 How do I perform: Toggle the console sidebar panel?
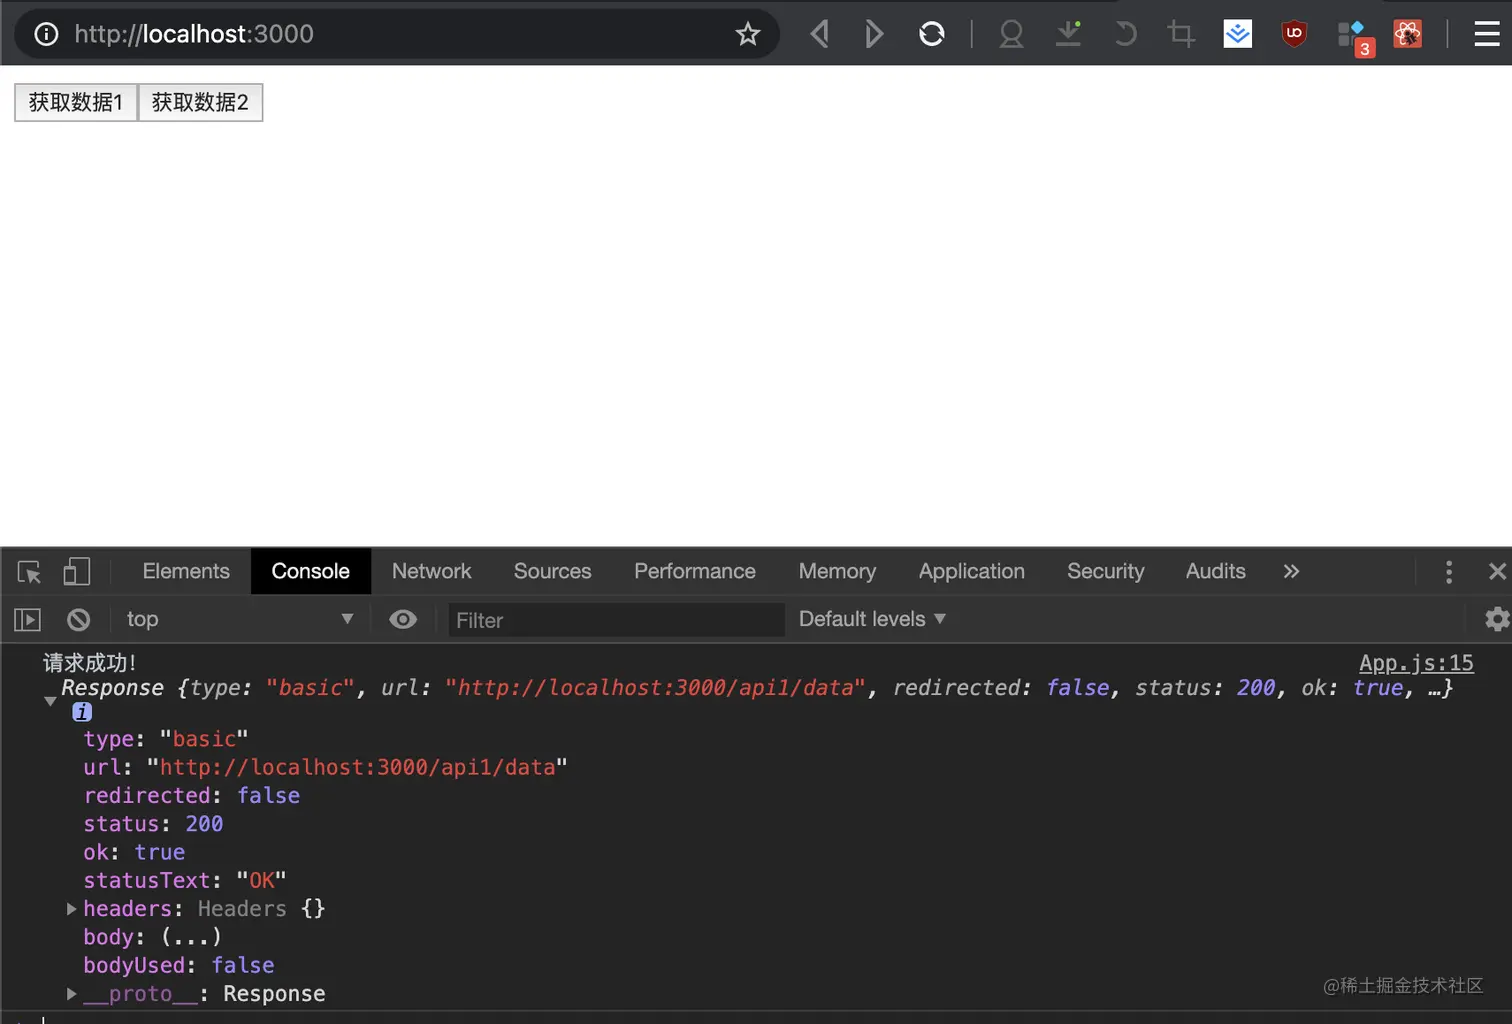[x=28, y=620]
